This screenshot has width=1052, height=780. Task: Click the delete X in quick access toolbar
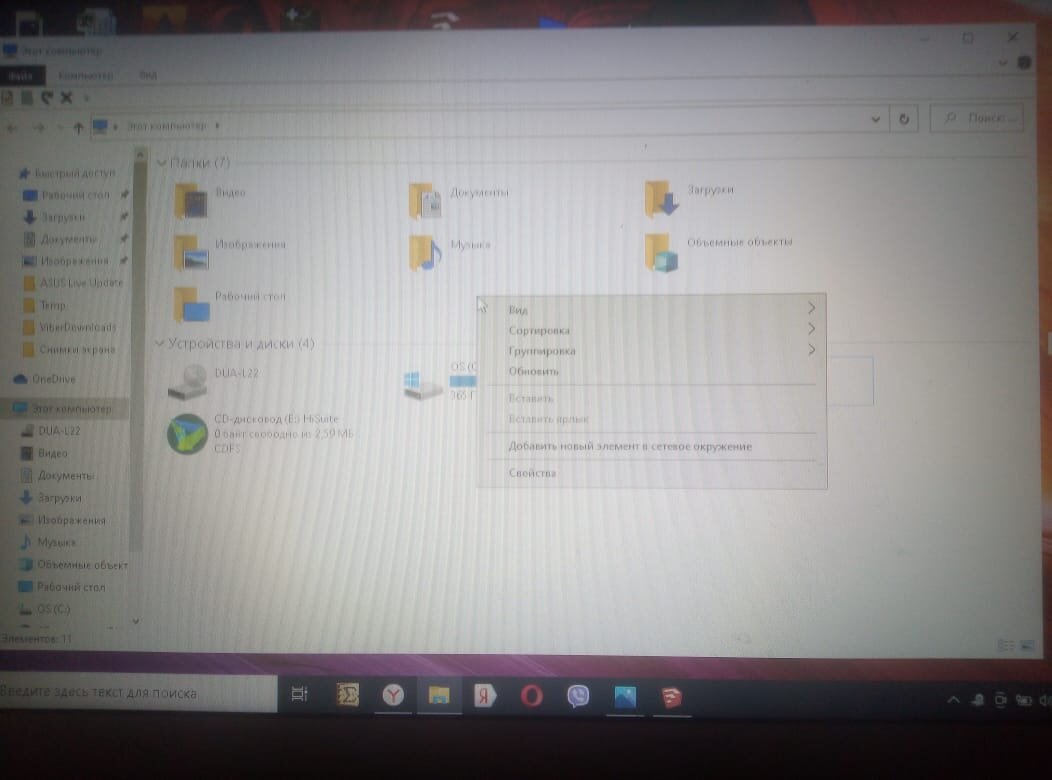tap(66, 98)
